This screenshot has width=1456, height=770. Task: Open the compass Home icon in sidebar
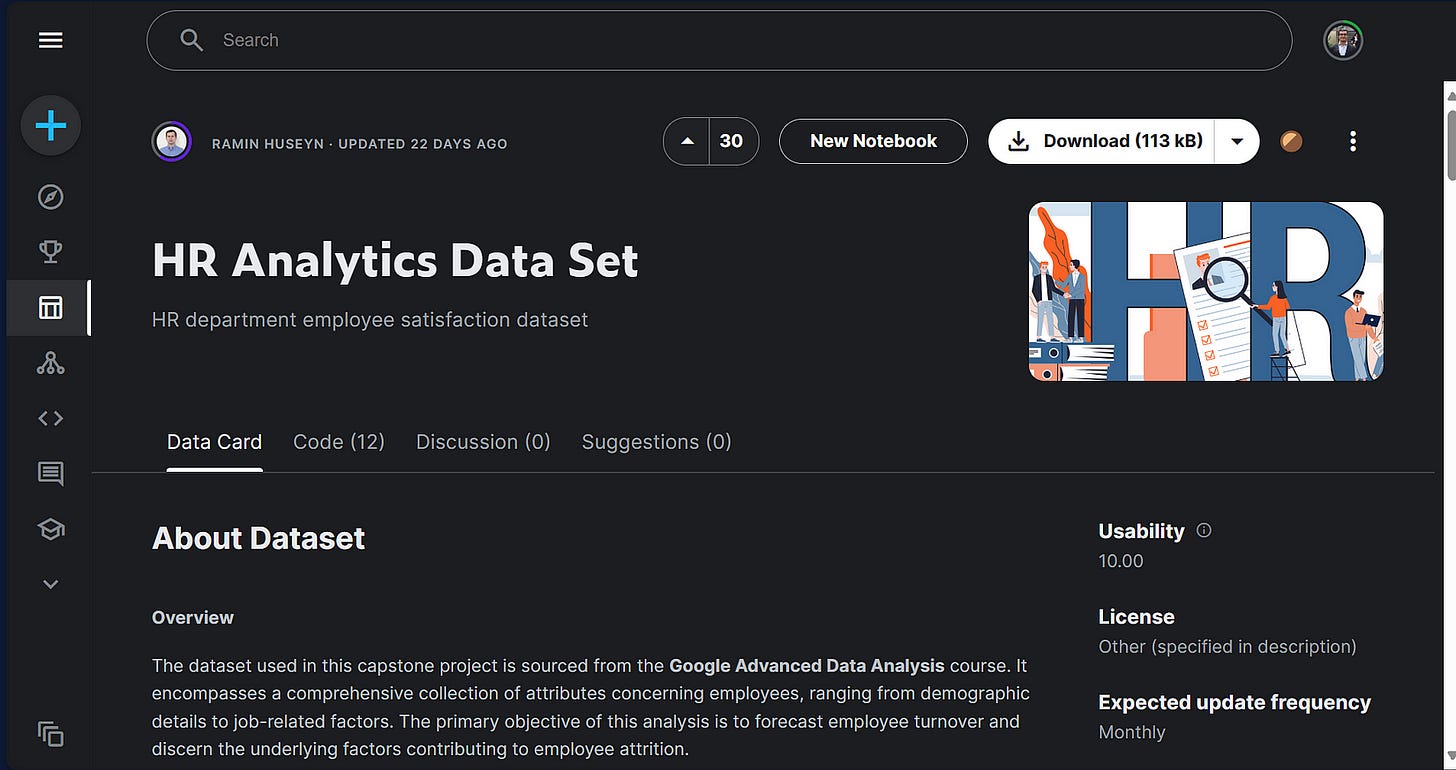[50, 197]
